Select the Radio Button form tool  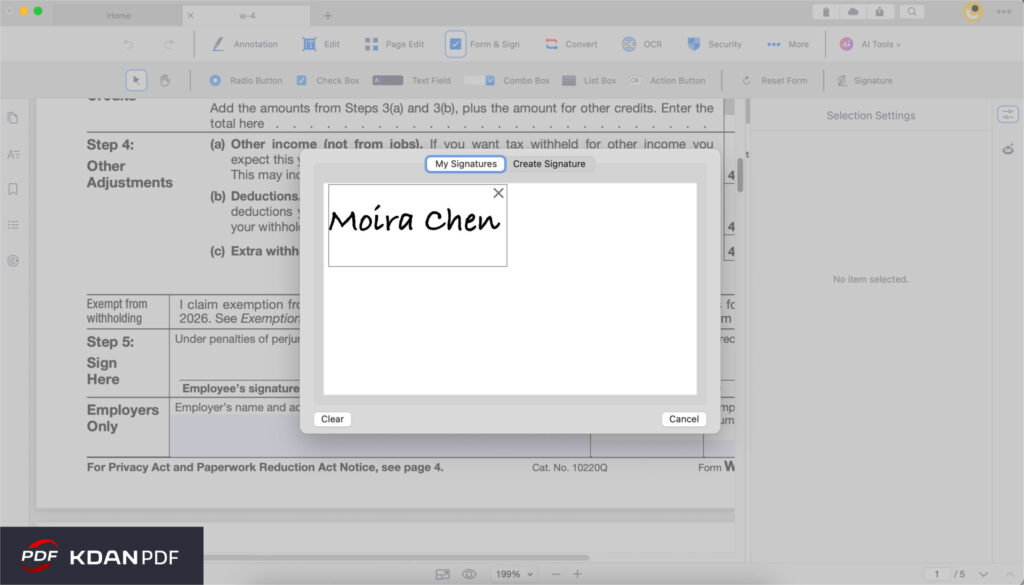pyautogui.click(x=246, y=80)
